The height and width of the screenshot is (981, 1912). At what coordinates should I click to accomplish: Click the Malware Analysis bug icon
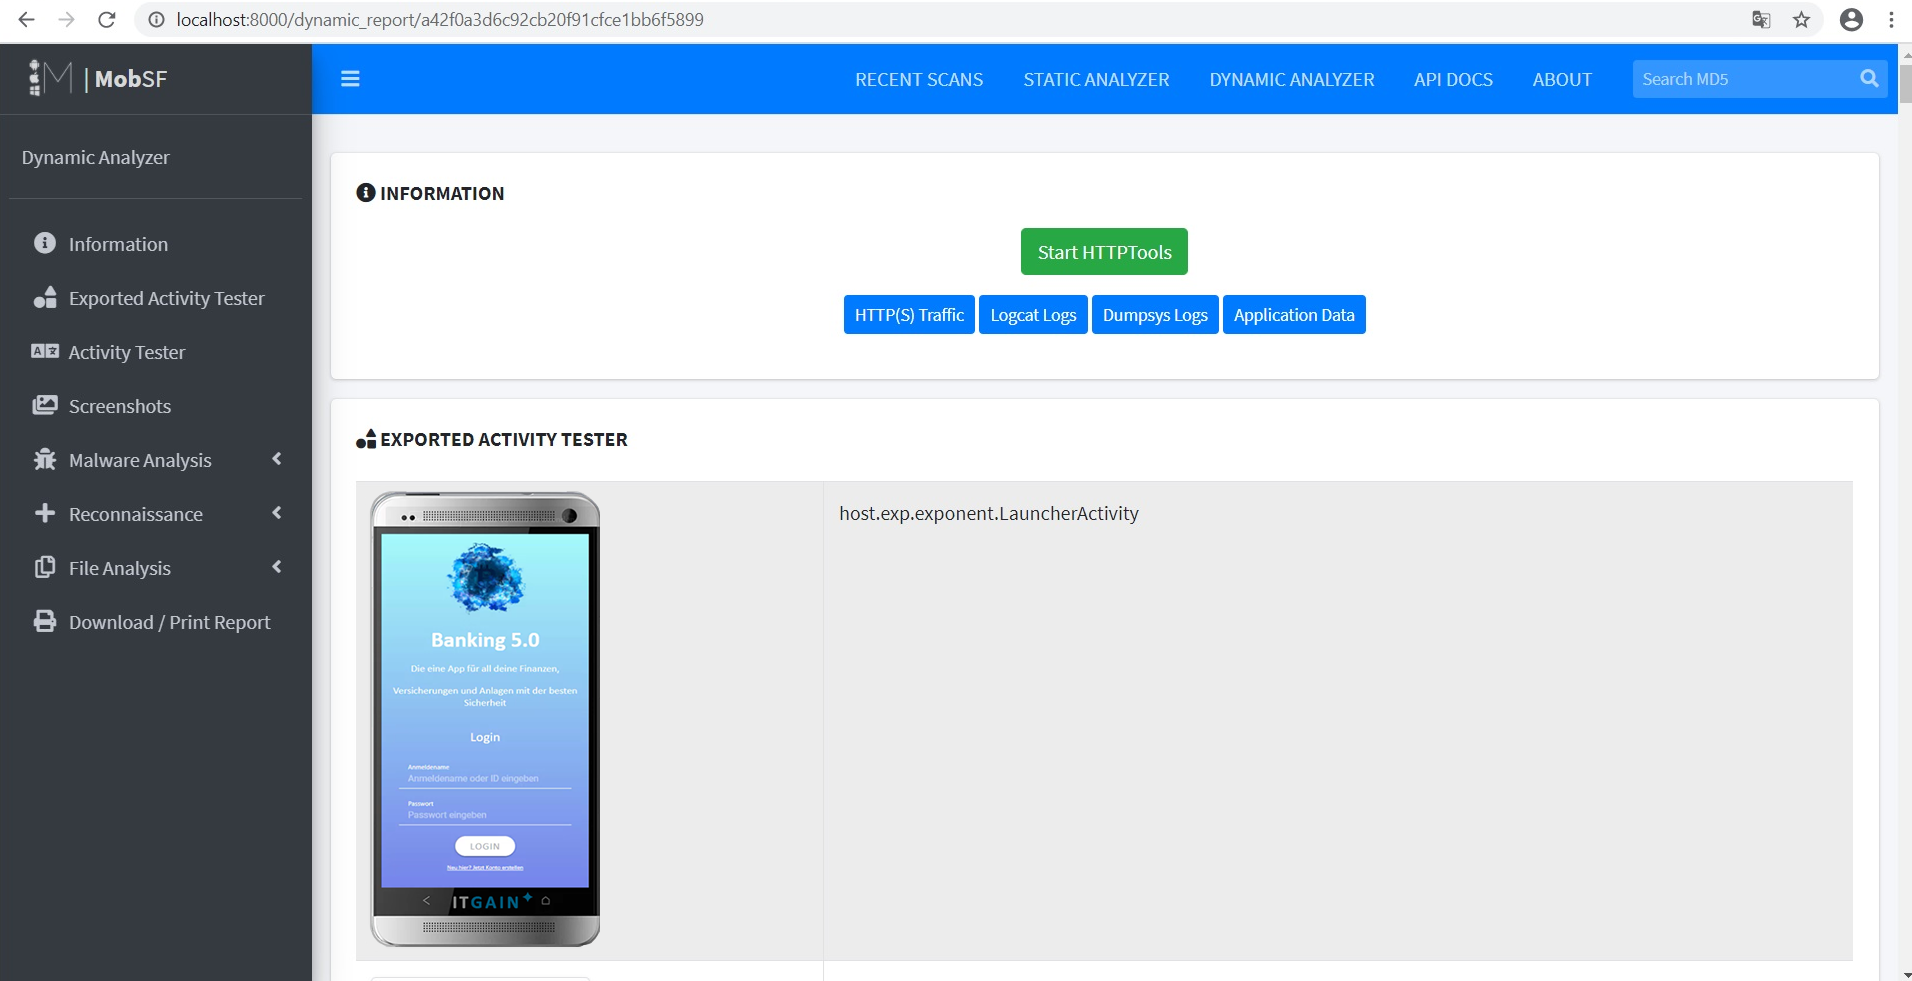tap(45, 459)
